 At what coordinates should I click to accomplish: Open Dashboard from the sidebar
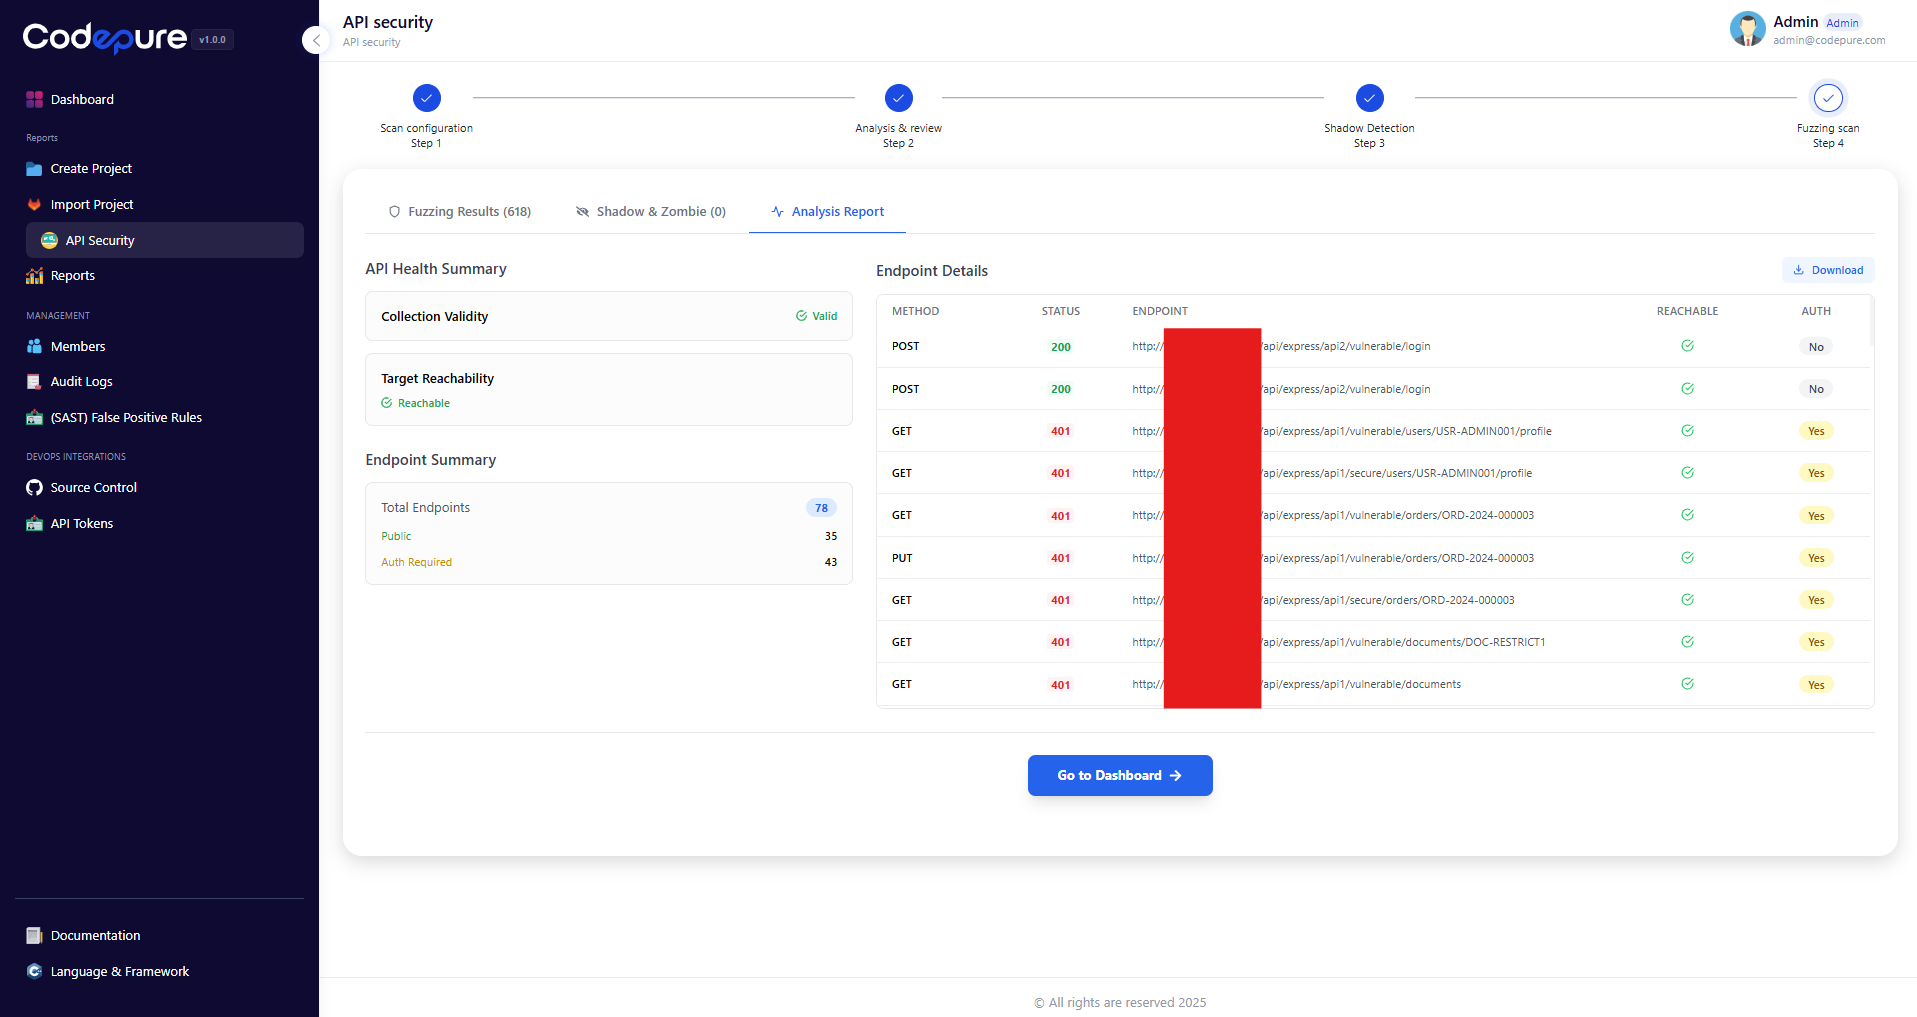click(x=82, y=99)
